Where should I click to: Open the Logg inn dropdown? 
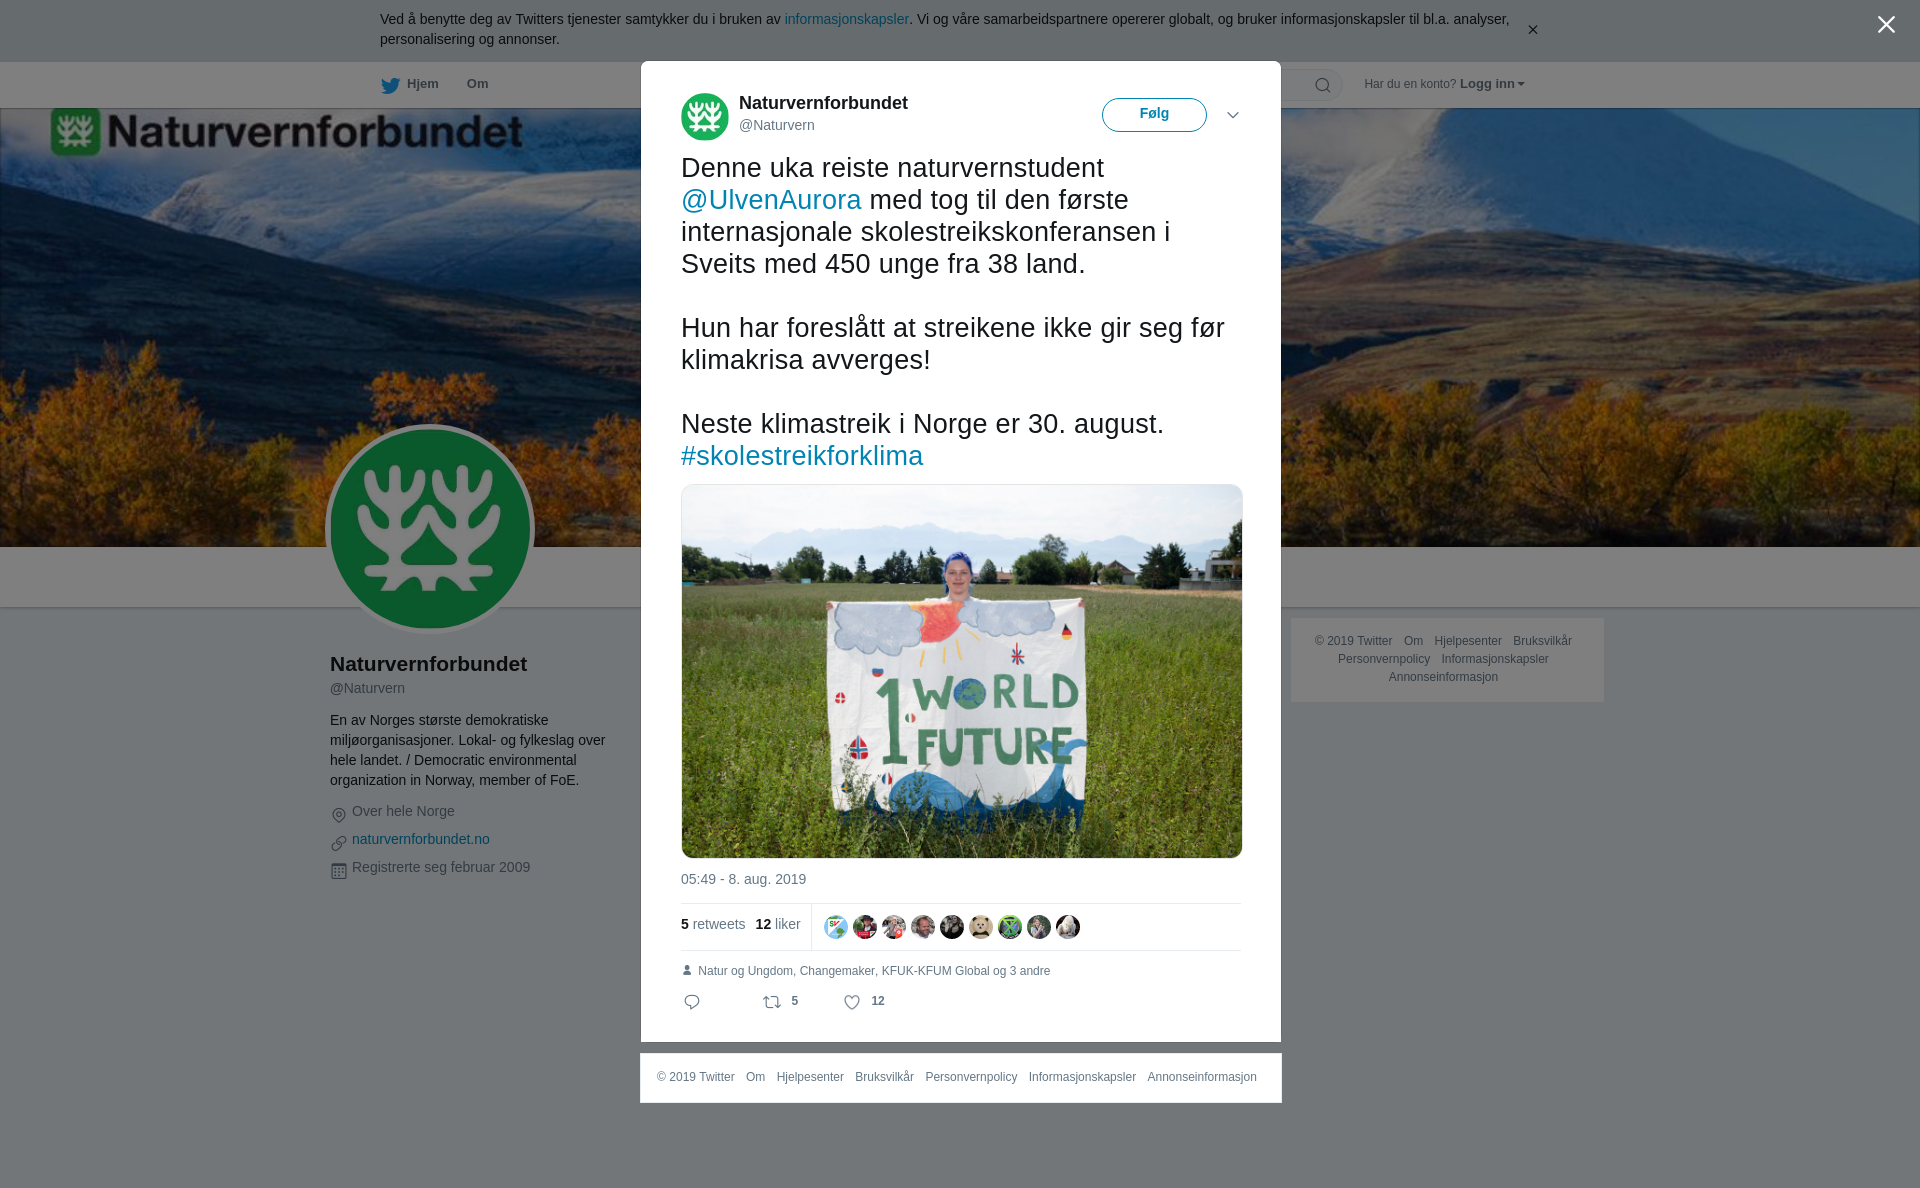pyautogui.click(x=1492, y=84)
